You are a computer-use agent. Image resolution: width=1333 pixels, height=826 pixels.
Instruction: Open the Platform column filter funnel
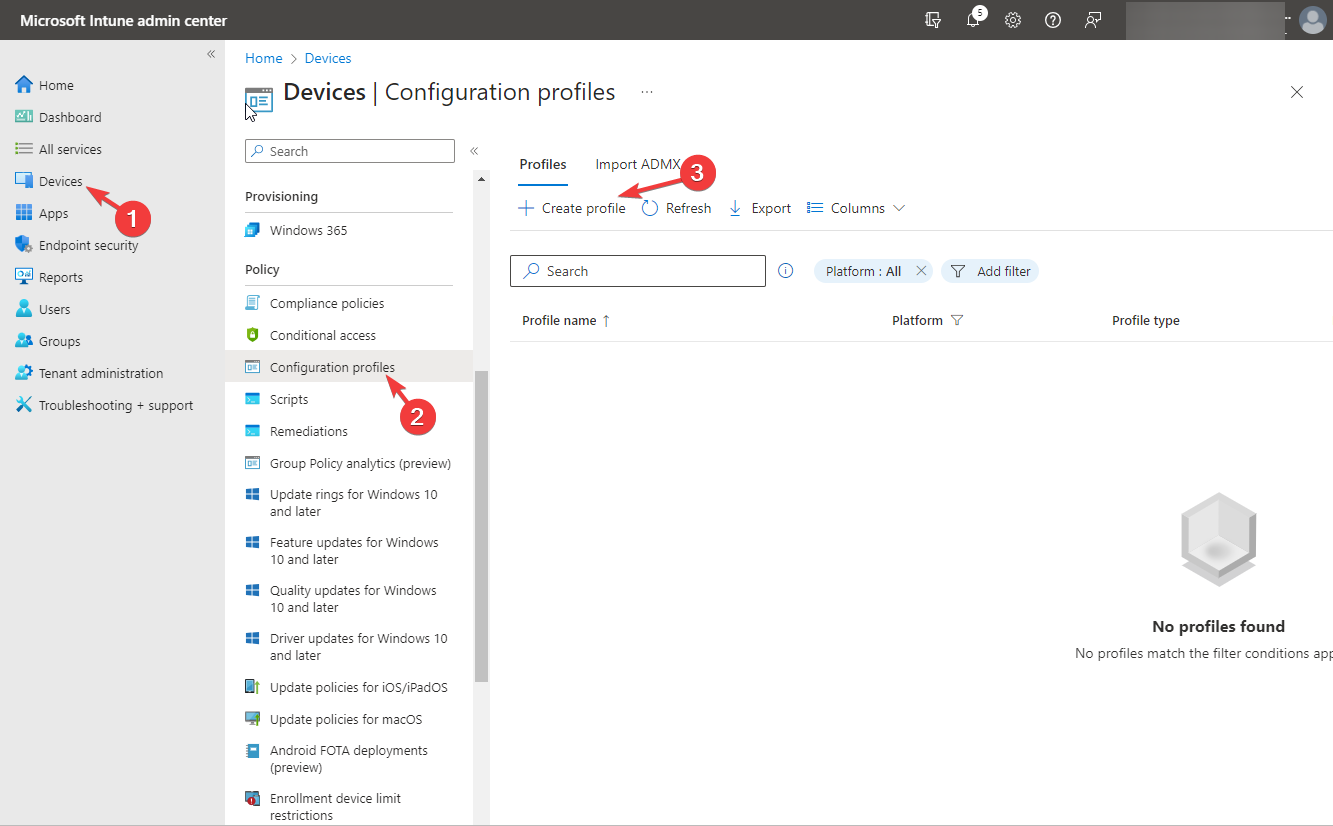(957, 320)
